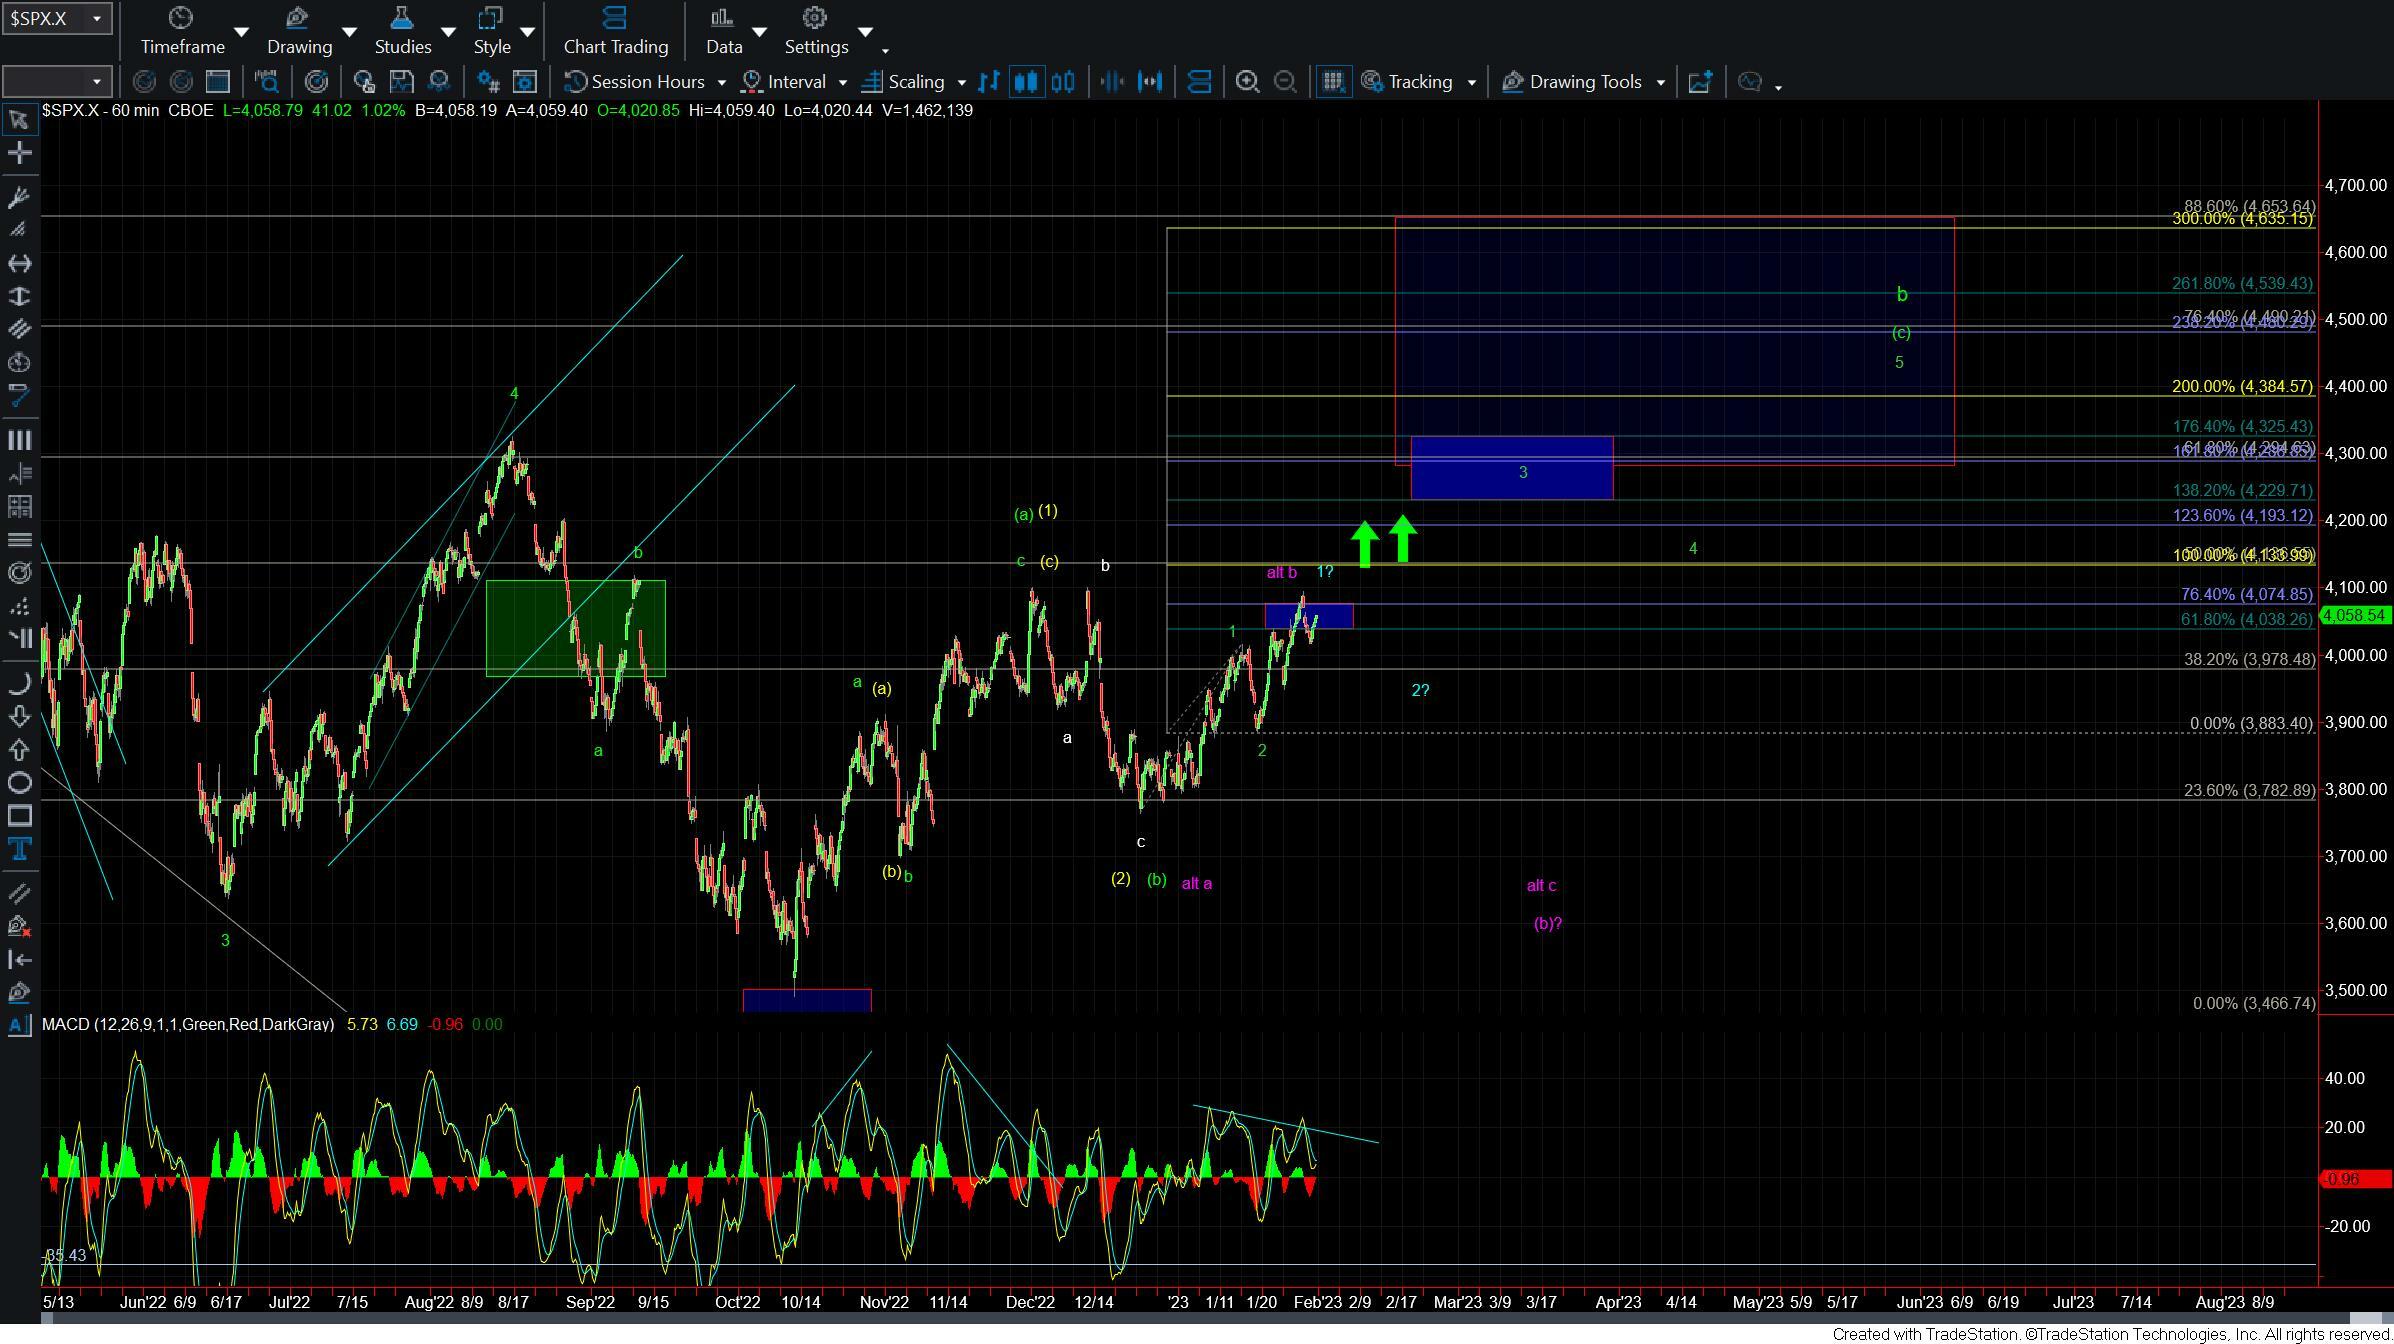Toggle the speech bubble chart icon
Screen dimensions: 2394x1344
coord(1749,82)
